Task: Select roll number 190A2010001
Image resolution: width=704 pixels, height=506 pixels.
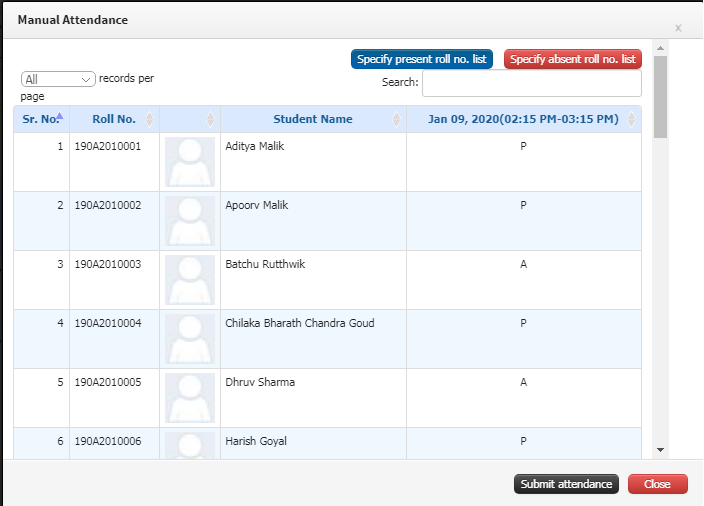Action: pyautogui.click(x=108, y=146)
